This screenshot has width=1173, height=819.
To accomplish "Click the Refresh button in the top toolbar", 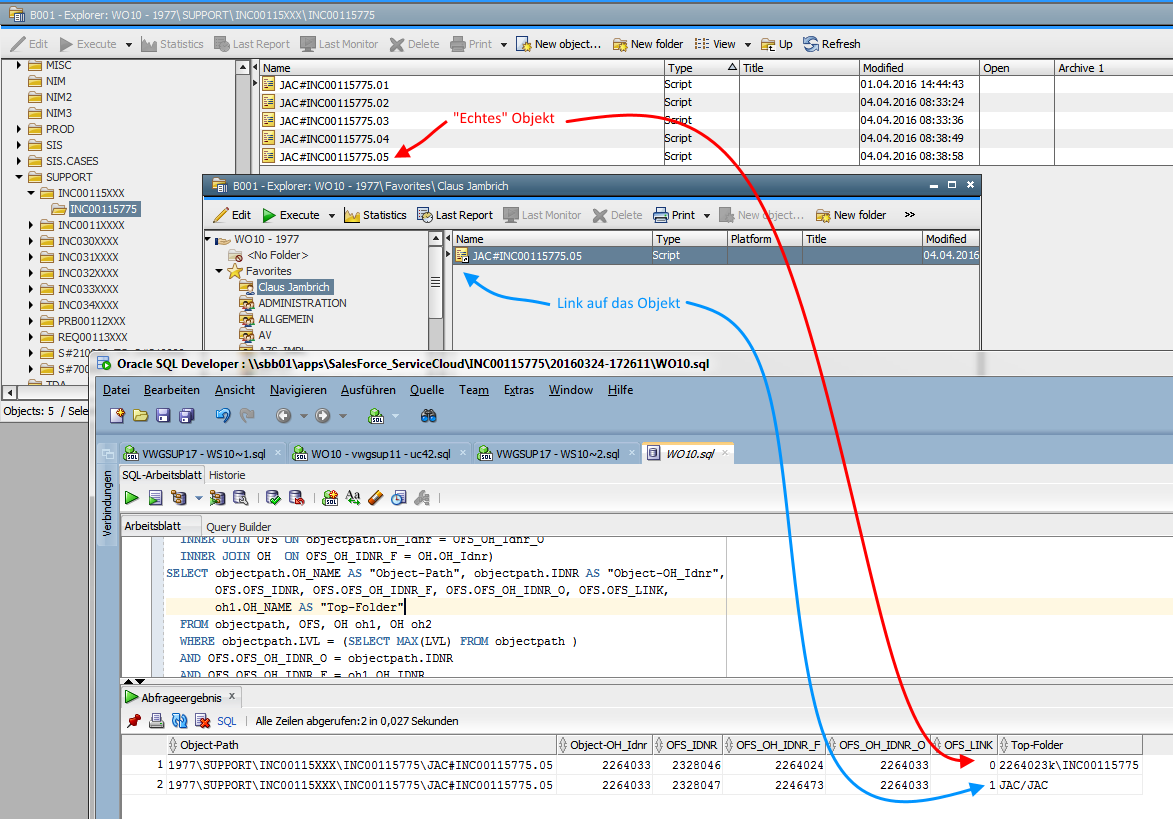I will point(832,44).
